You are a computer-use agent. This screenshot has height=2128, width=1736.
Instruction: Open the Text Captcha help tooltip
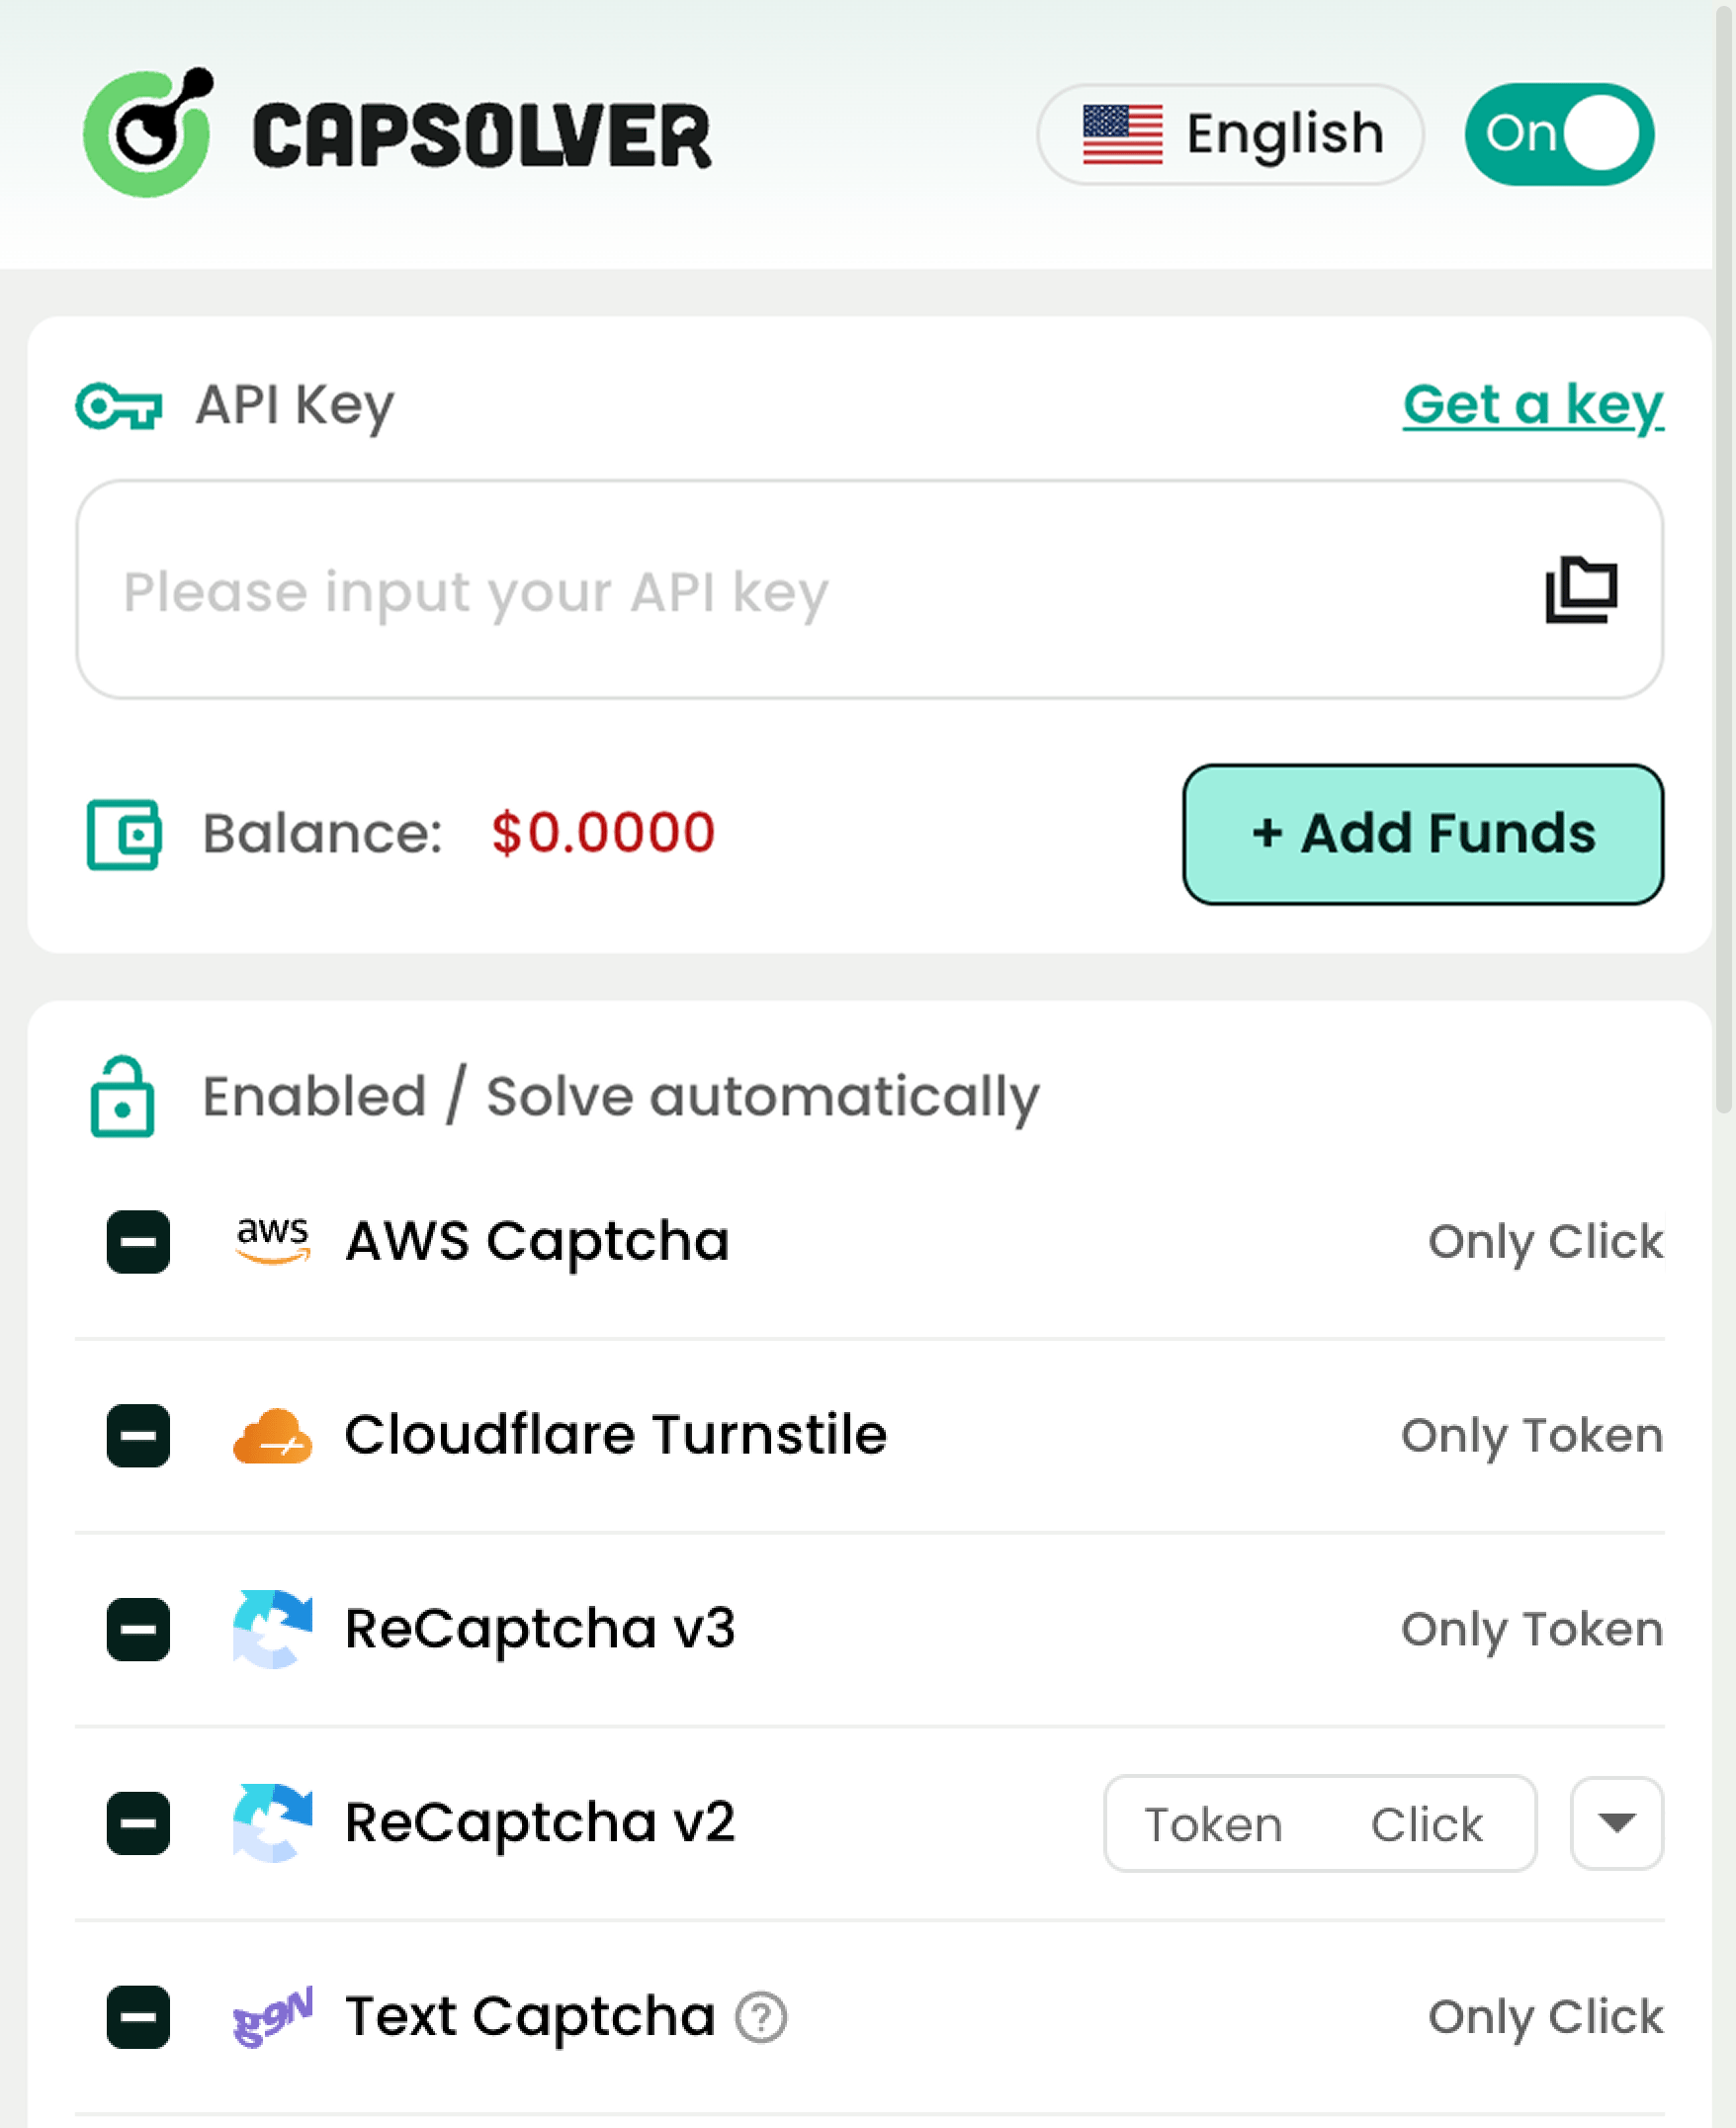click(761, 2017)
